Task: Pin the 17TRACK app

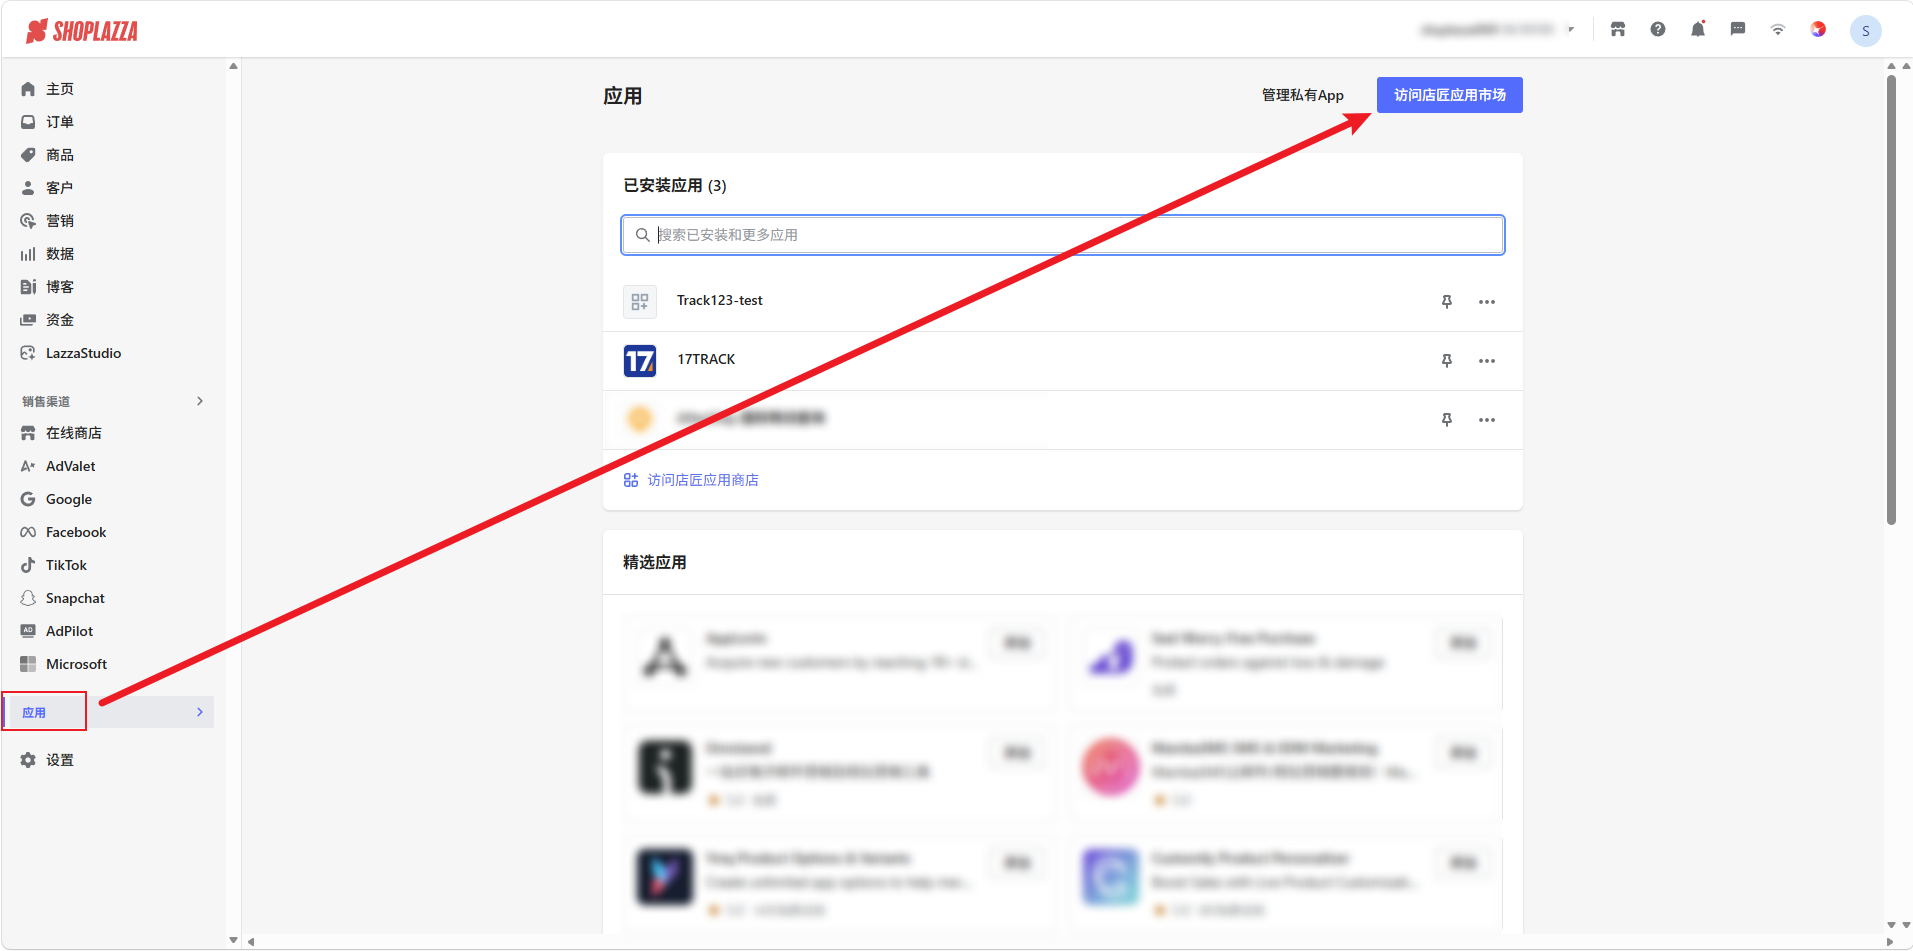Action: (1446, 361)
